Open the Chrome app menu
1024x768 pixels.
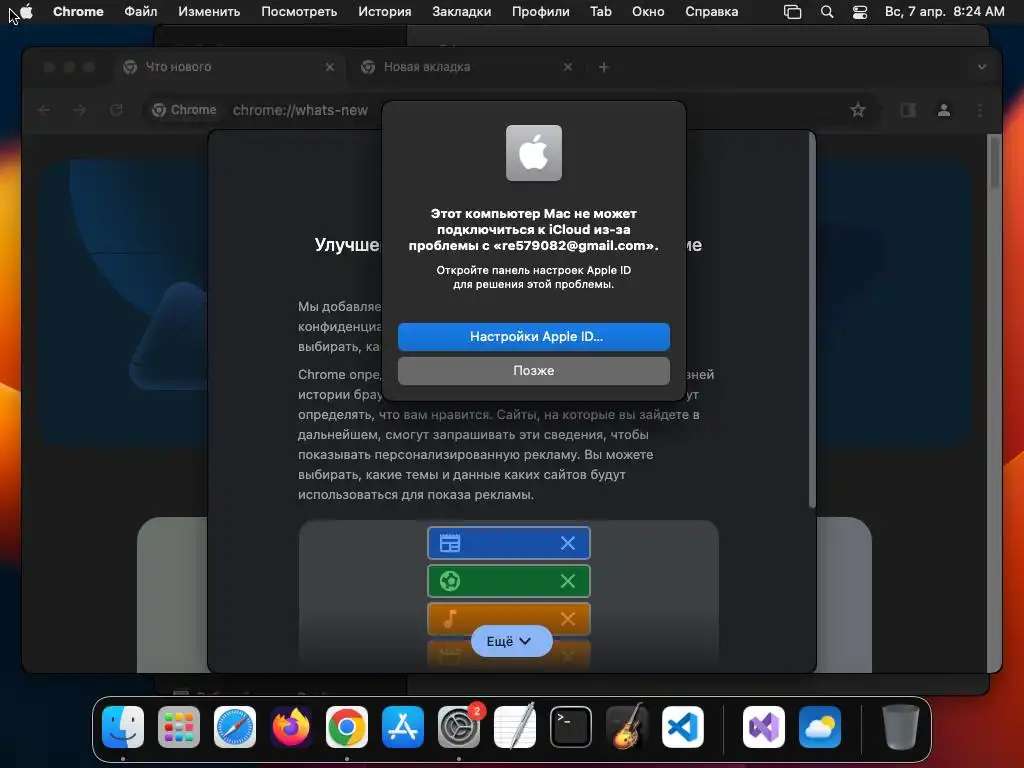[x=78, y=12]
